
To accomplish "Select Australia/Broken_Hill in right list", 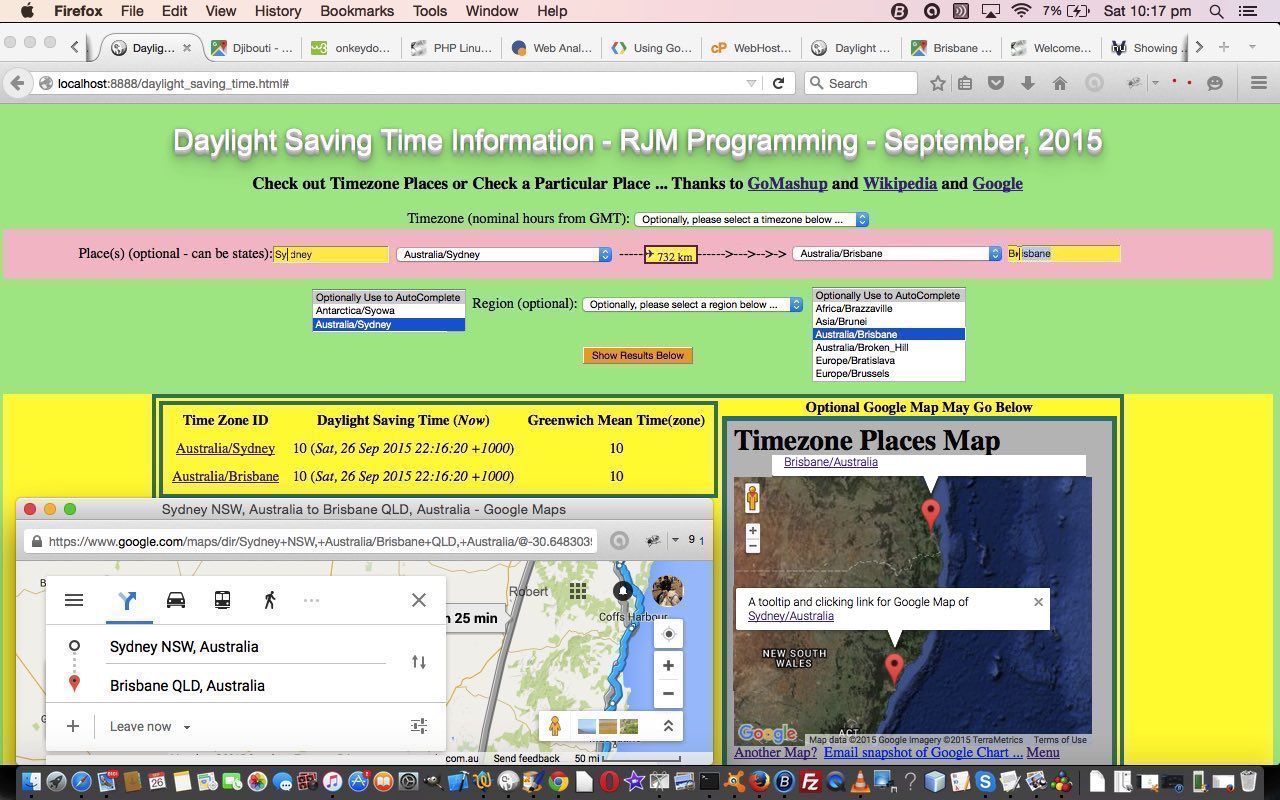I will [888, 347].
